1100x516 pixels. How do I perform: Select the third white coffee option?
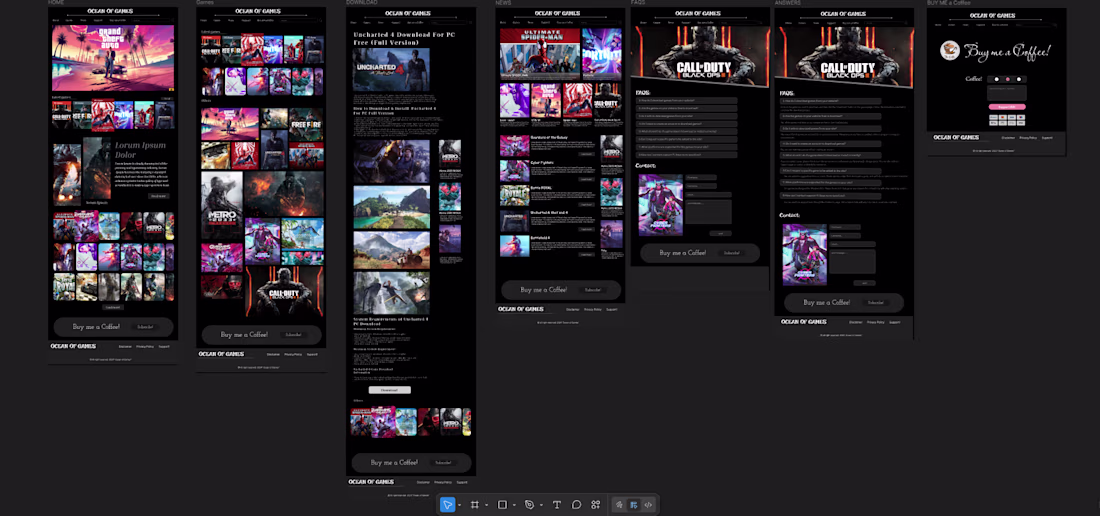click(1019, 79)
